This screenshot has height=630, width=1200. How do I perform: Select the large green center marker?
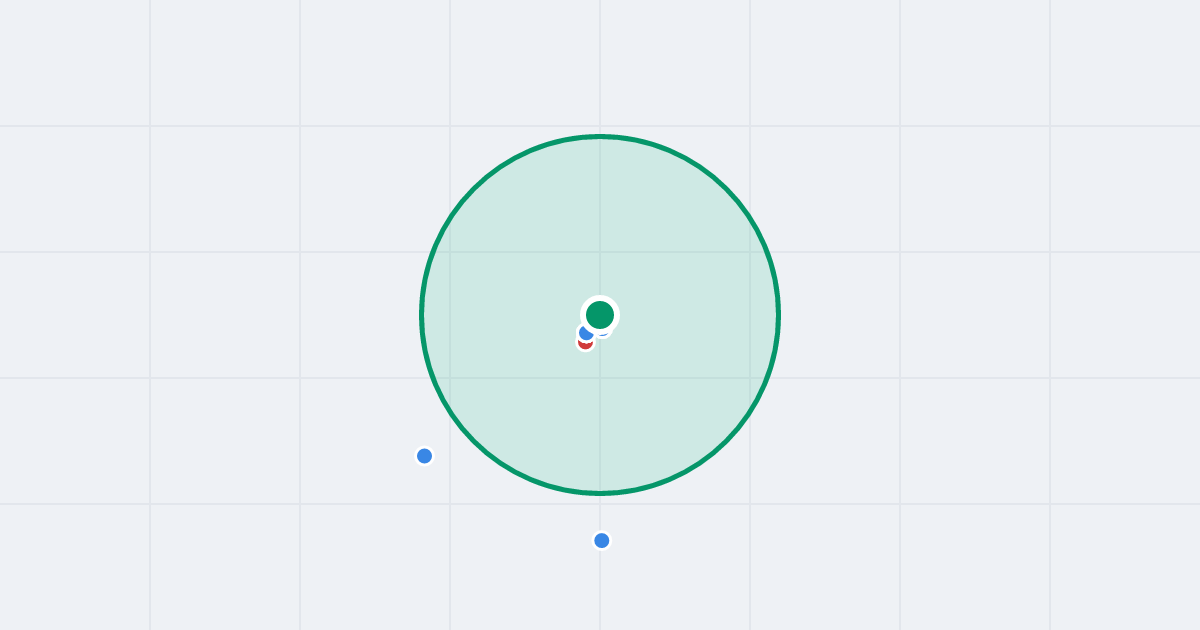point(600,315)
